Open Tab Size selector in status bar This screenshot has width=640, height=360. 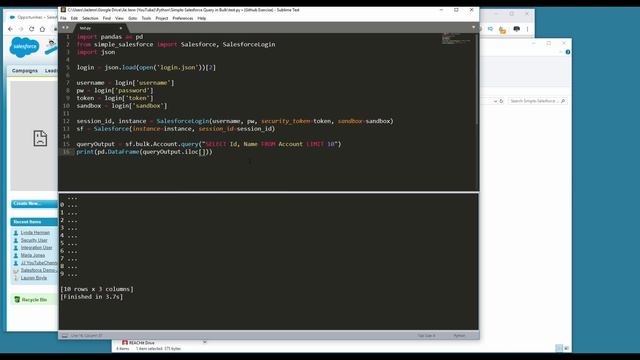pyautogui.click(x=427, y=336)
